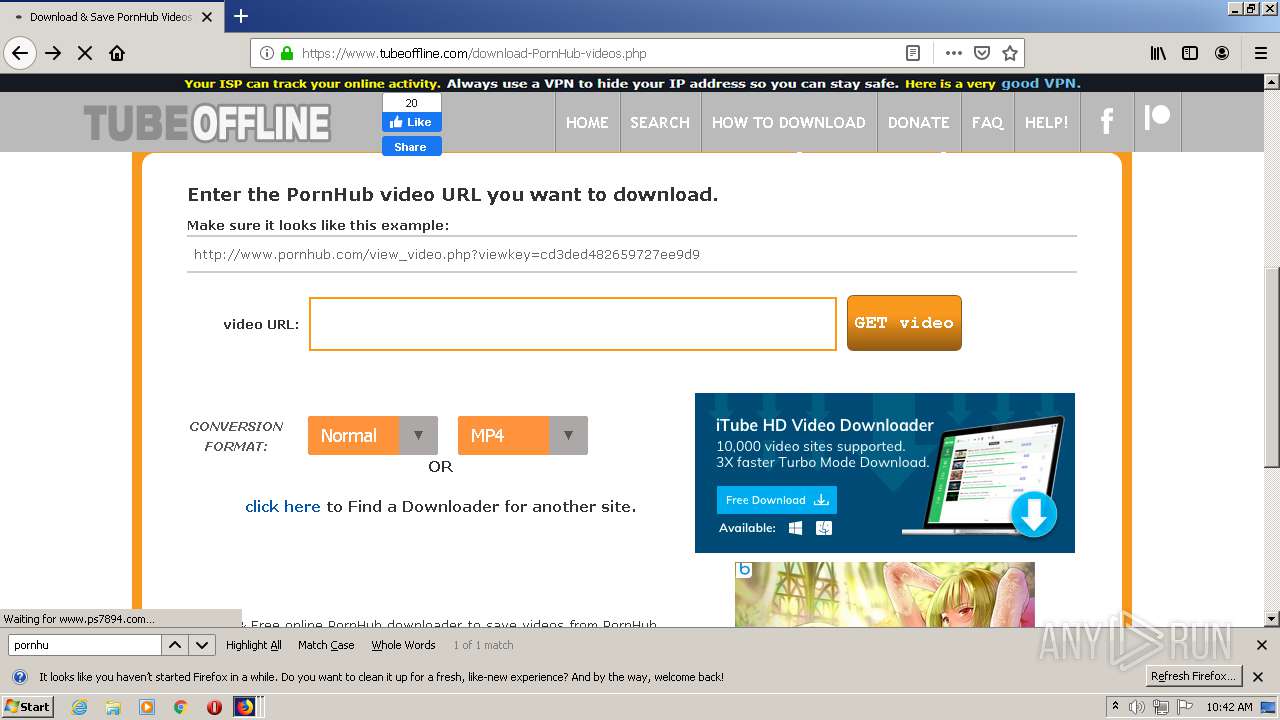Open DONATE menu item
The image size is (1280, 720).
[x=919, y=122]
